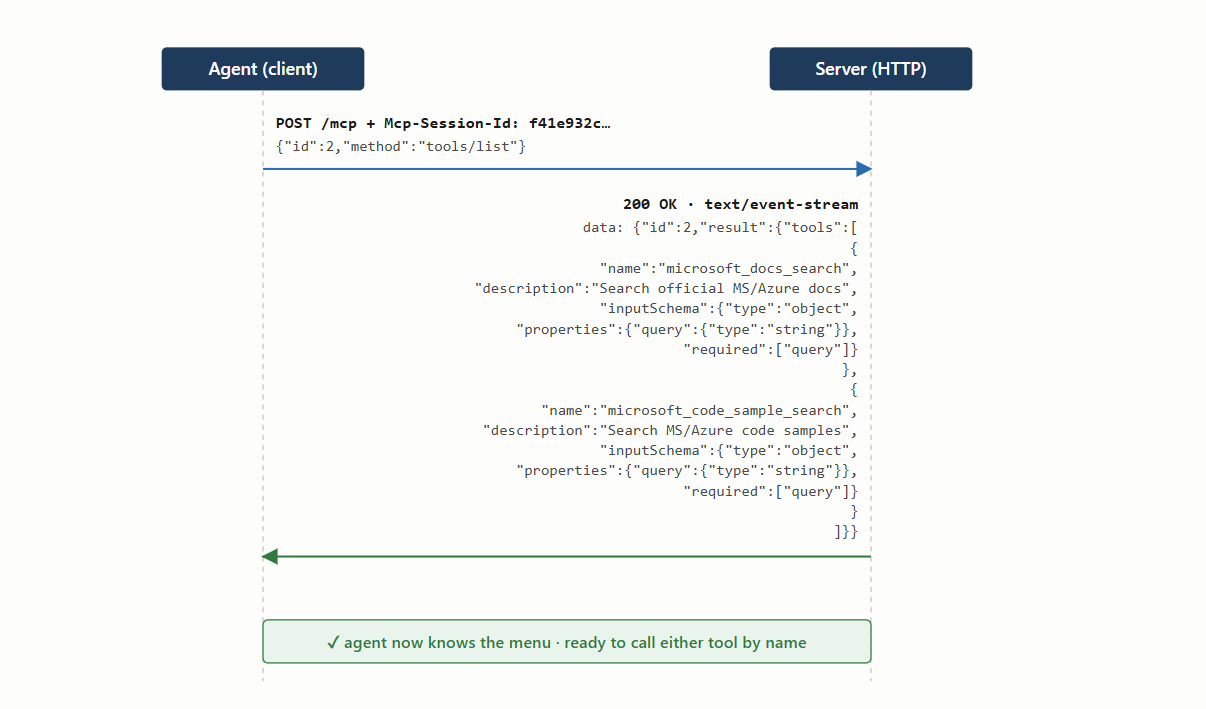The width and height of the screenshot is (1206, 709).
Task: Click the checkmark icon in green note
Action: [333, 642]
